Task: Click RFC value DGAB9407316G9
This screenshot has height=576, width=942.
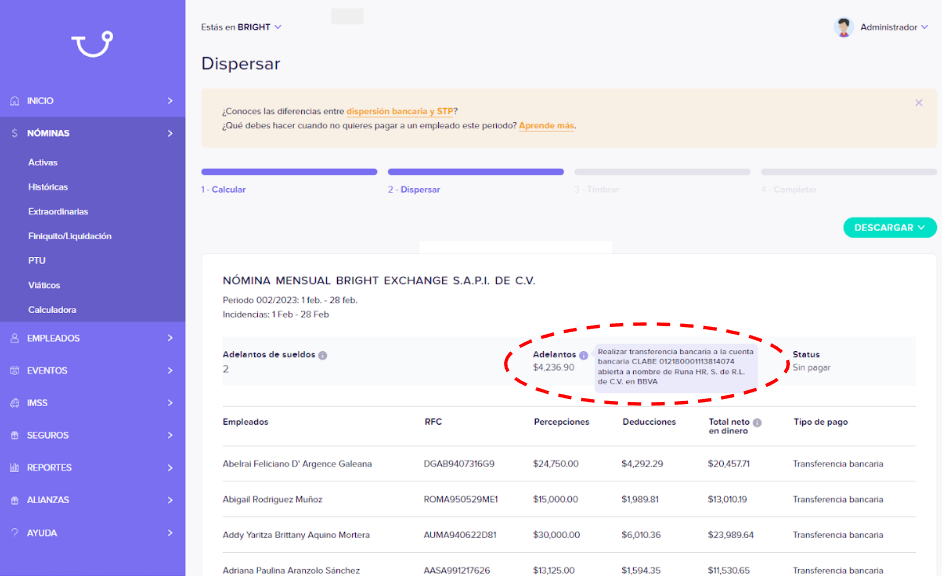Action: (x=460, y=464)
